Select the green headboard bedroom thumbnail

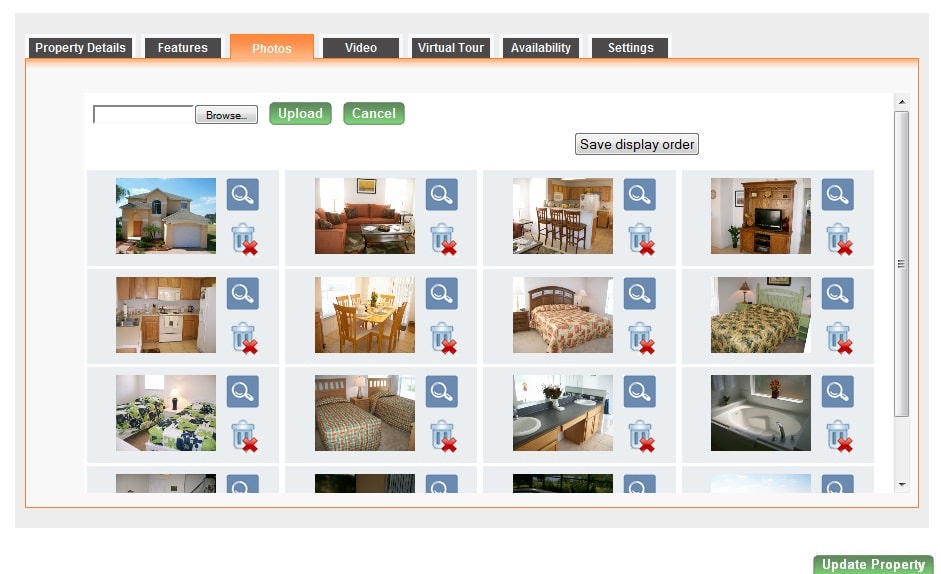coord(761,315)
